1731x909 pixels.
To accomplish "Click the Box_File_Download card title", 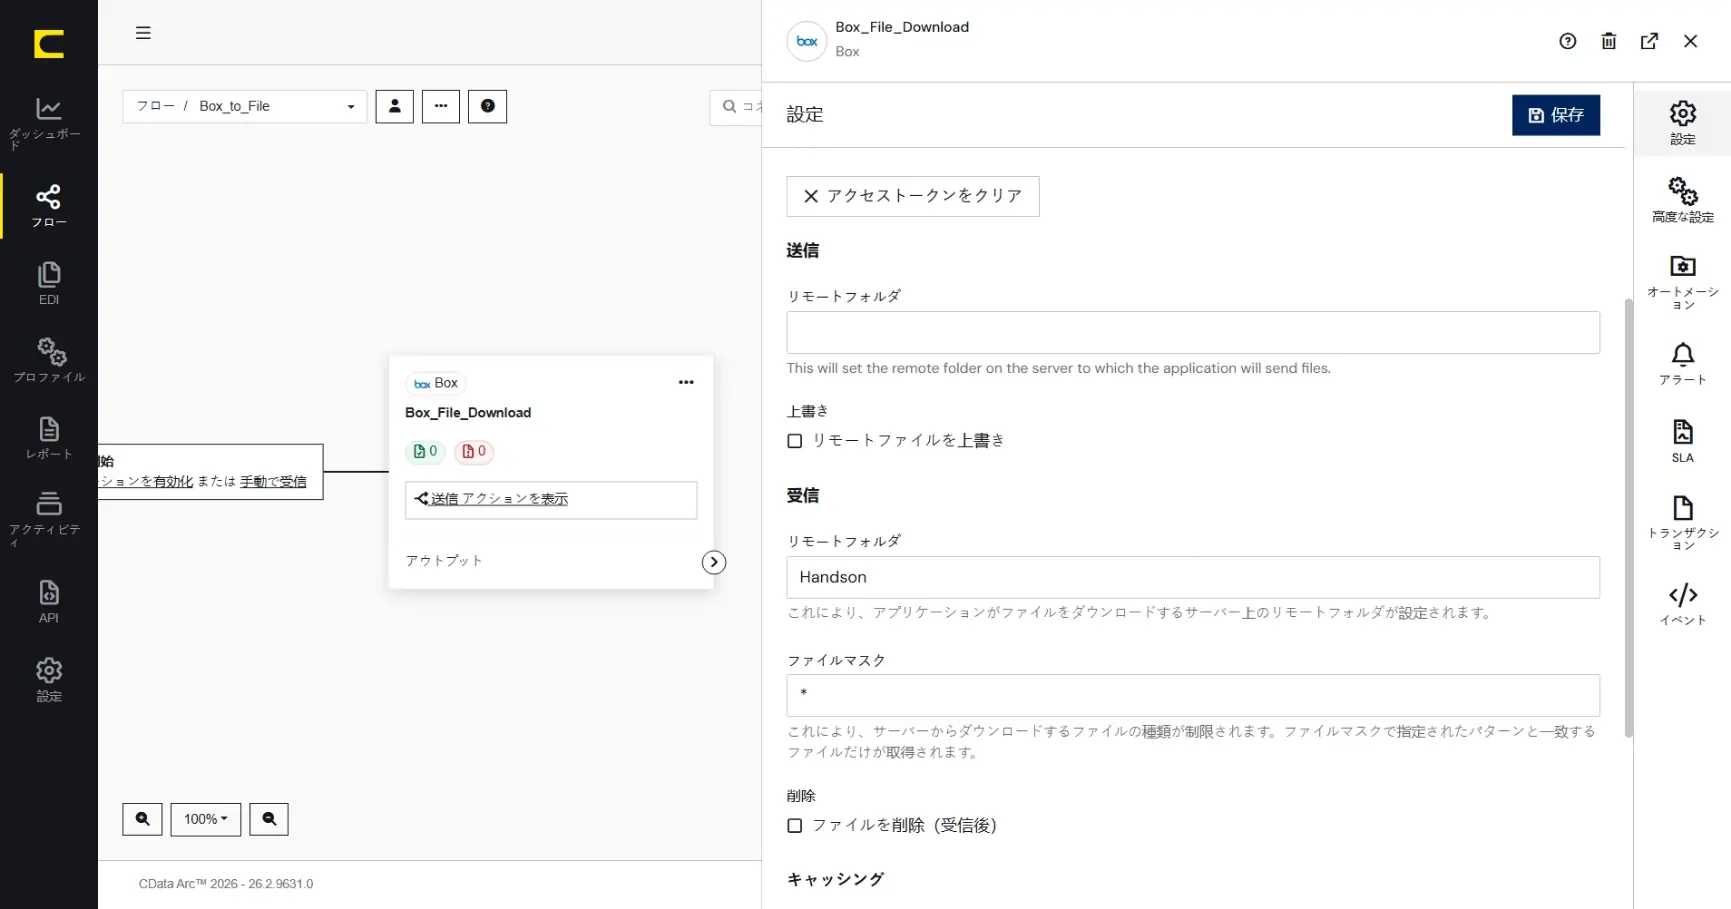I will tap(468, 412).
